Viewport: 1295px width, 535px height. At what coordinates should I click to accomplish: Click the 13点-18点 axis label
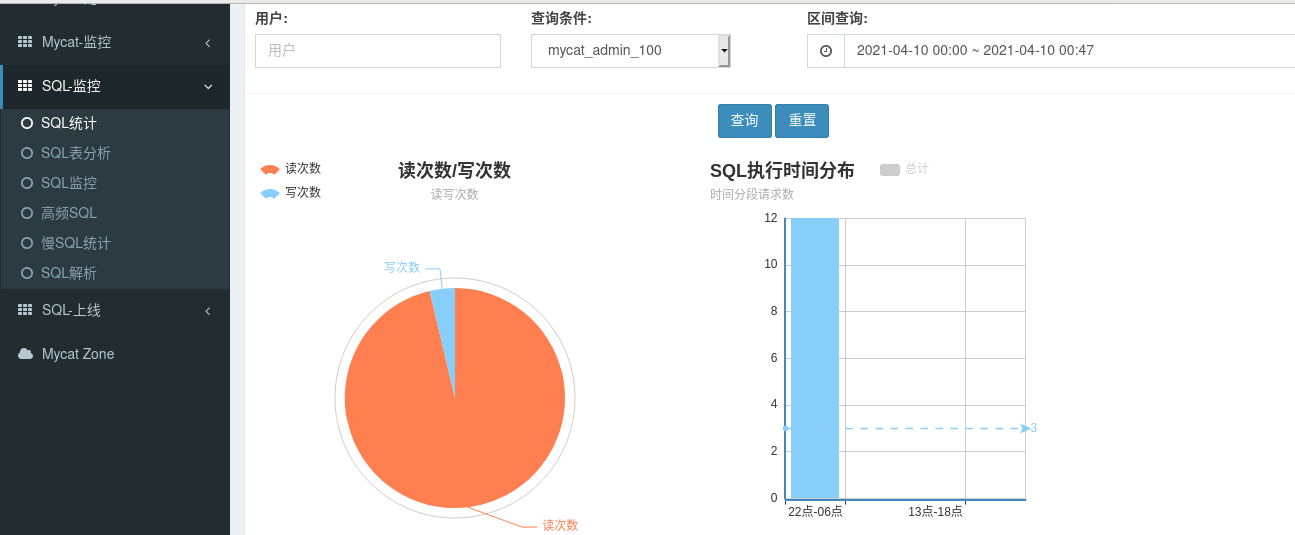[935, 512]
